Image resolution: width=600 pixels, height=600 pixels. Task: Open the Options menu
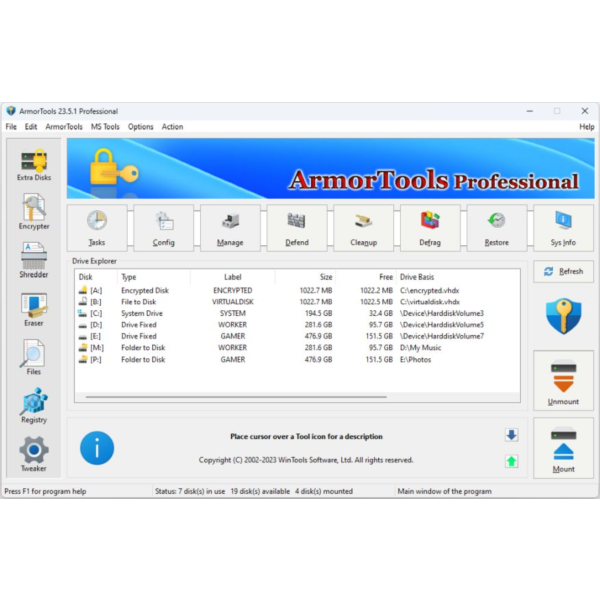coord(140,127)
